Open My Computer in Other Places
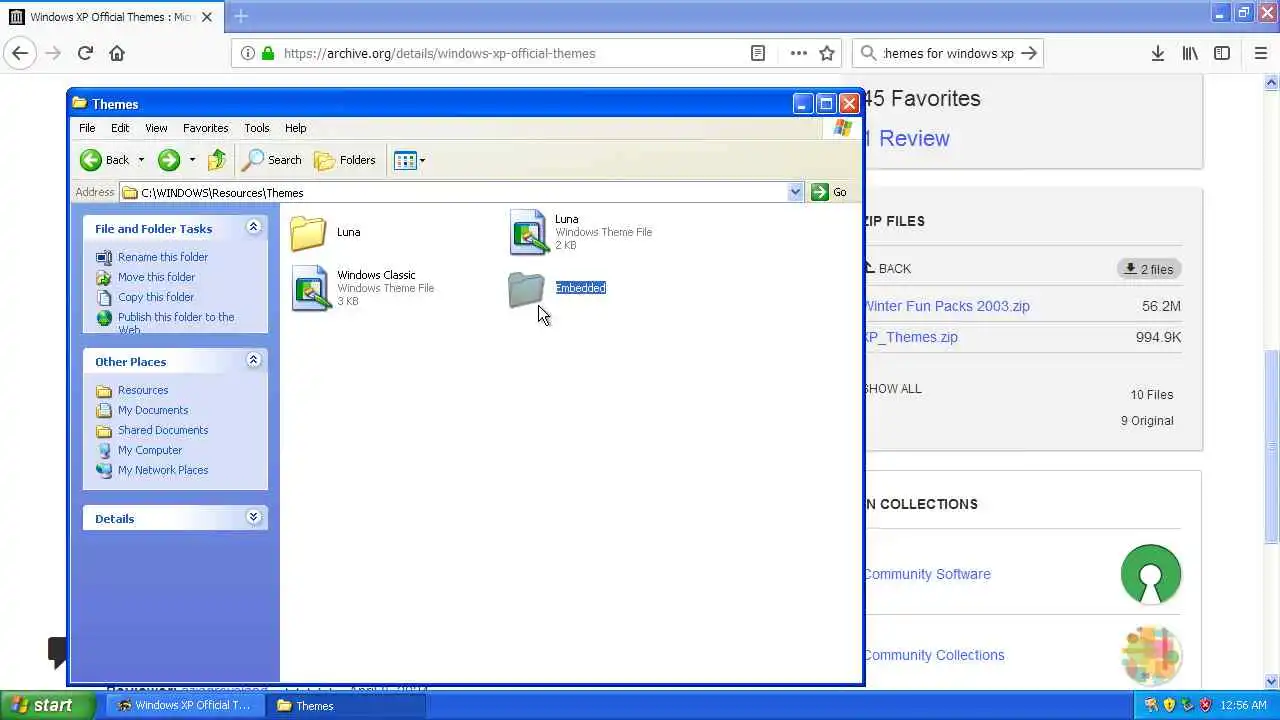Viewport: 1280px width, 720px height. [139, 450]
